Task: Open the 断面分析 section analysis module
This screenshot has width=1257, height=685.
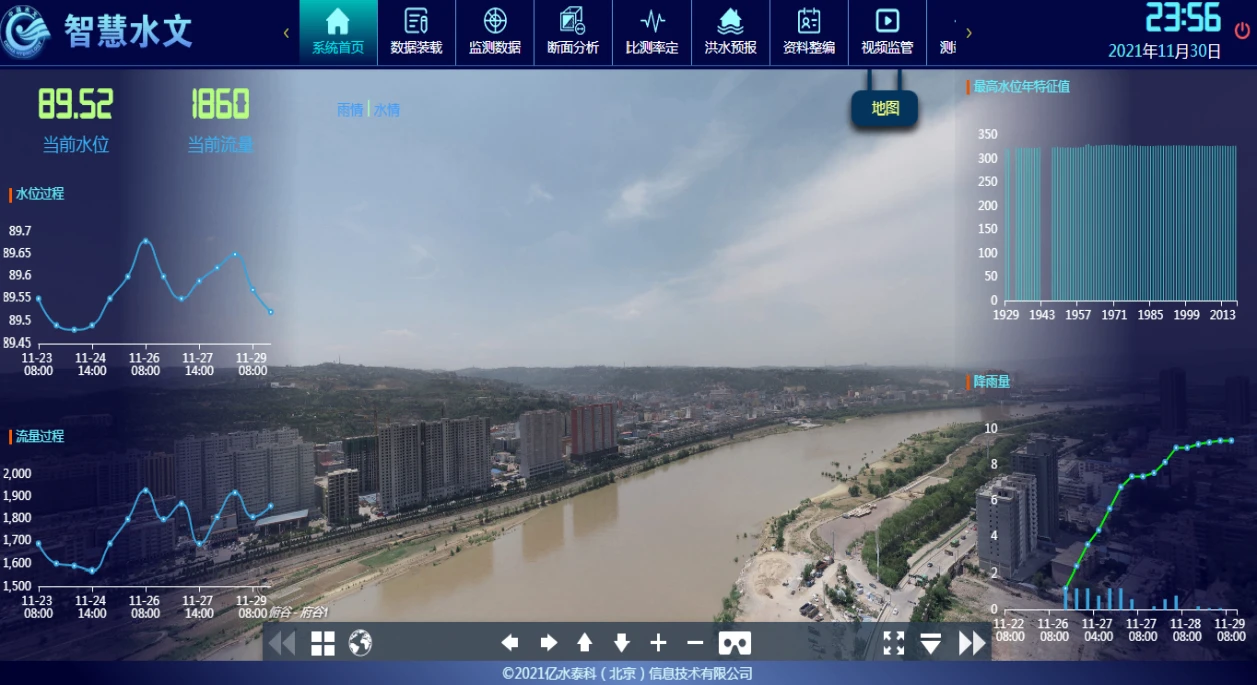Action: tap(573, 32)
